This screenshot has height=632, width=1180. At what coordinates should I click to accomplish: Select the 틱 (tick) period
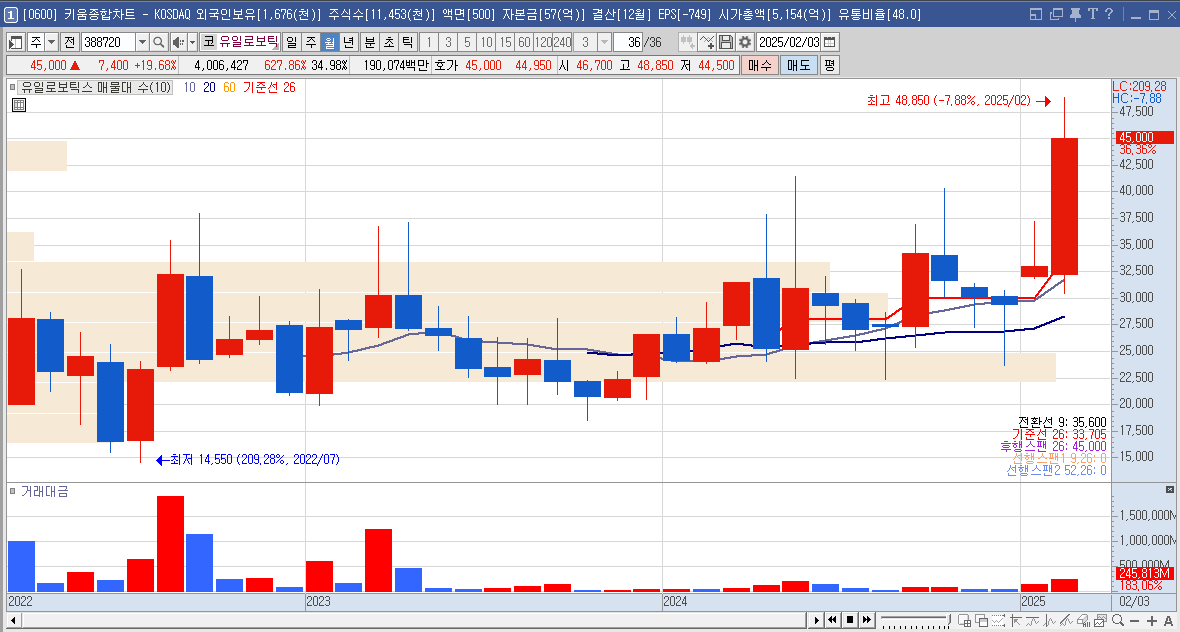pos(407,42)
